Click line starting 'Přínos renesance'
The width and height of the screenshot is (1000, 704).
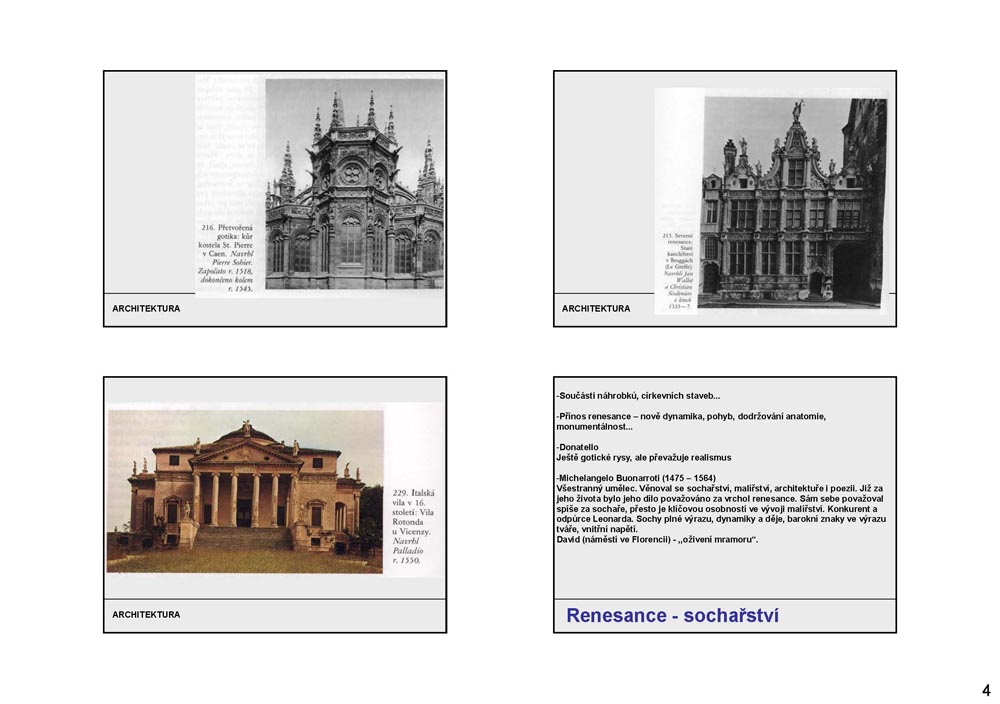click(x=691, y=422)
